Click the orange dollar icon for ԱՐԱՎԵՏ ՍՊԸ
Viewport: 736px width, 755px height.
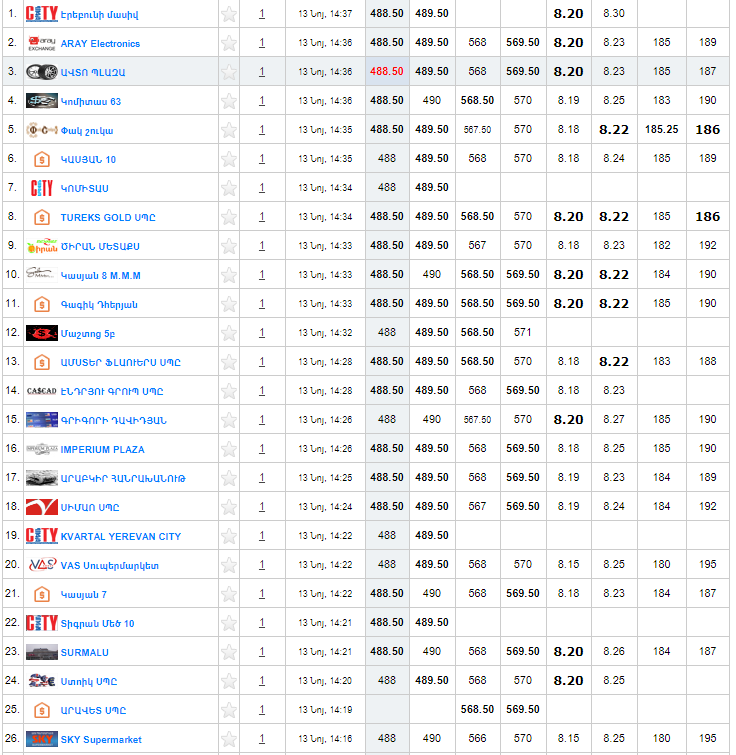(x=42, y=710)
